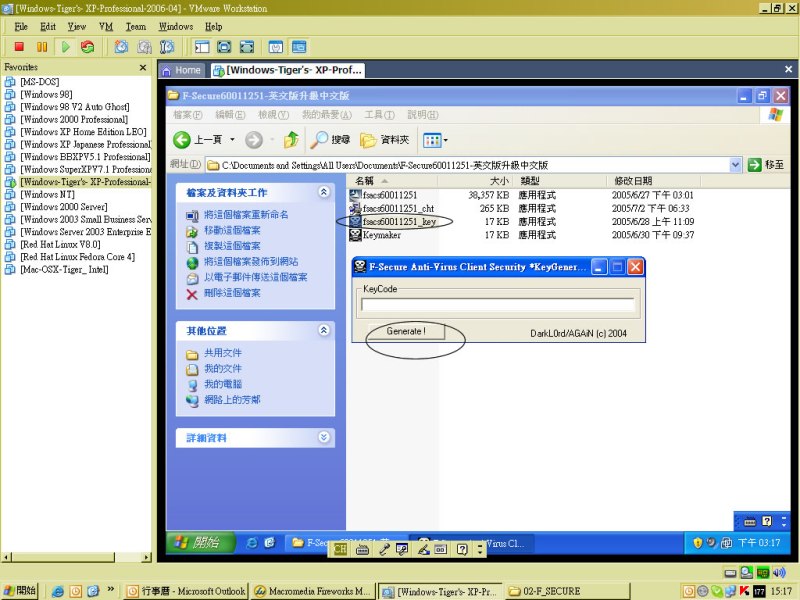
Task: Collapse the 其他位置 panel
Action: (x=323, y=330)
